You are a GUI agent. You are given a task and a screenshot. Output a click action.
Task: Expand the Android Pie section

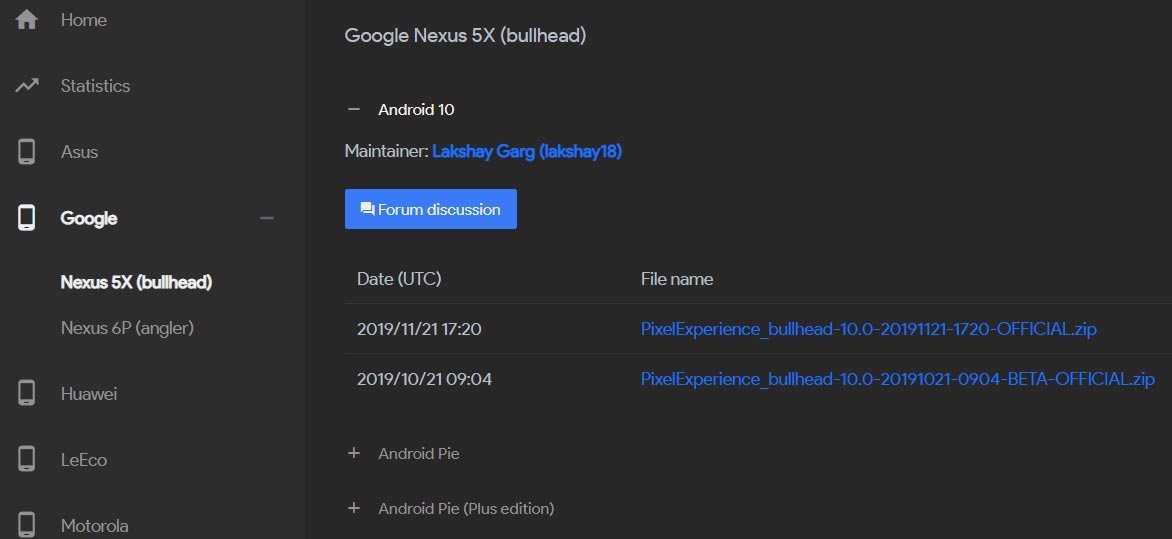(354, 453)
